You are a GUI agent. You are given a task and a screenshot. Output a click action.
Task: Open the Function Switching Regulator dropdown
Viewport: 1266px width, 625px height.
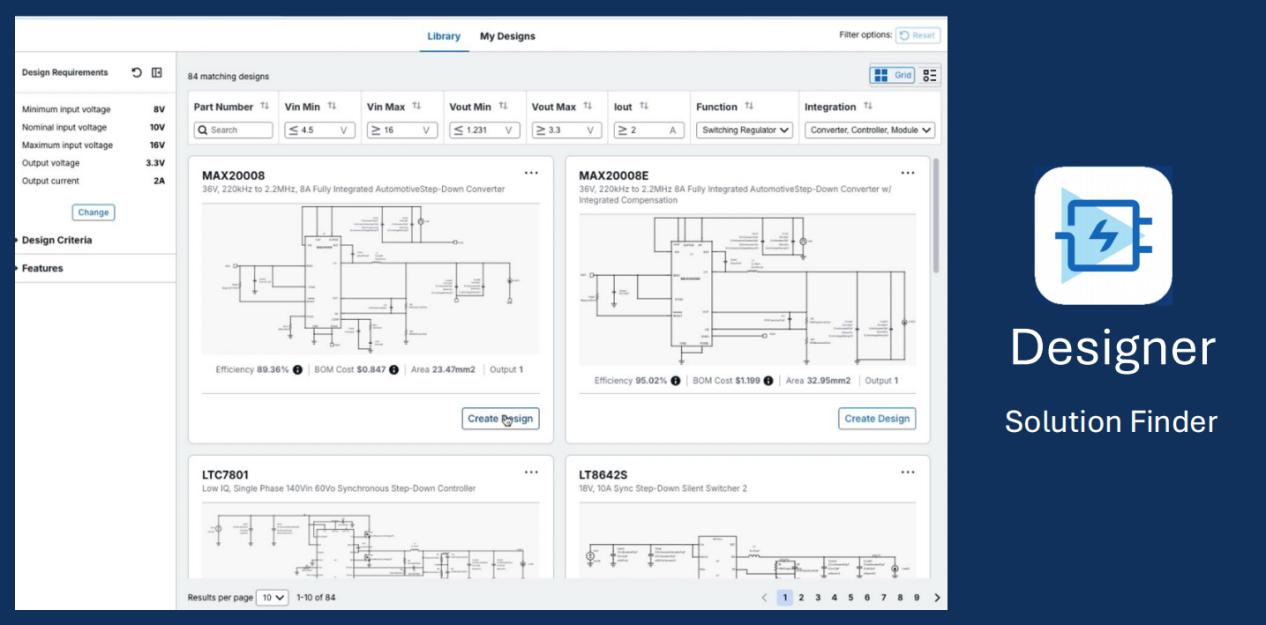click(x=745, y=130)
